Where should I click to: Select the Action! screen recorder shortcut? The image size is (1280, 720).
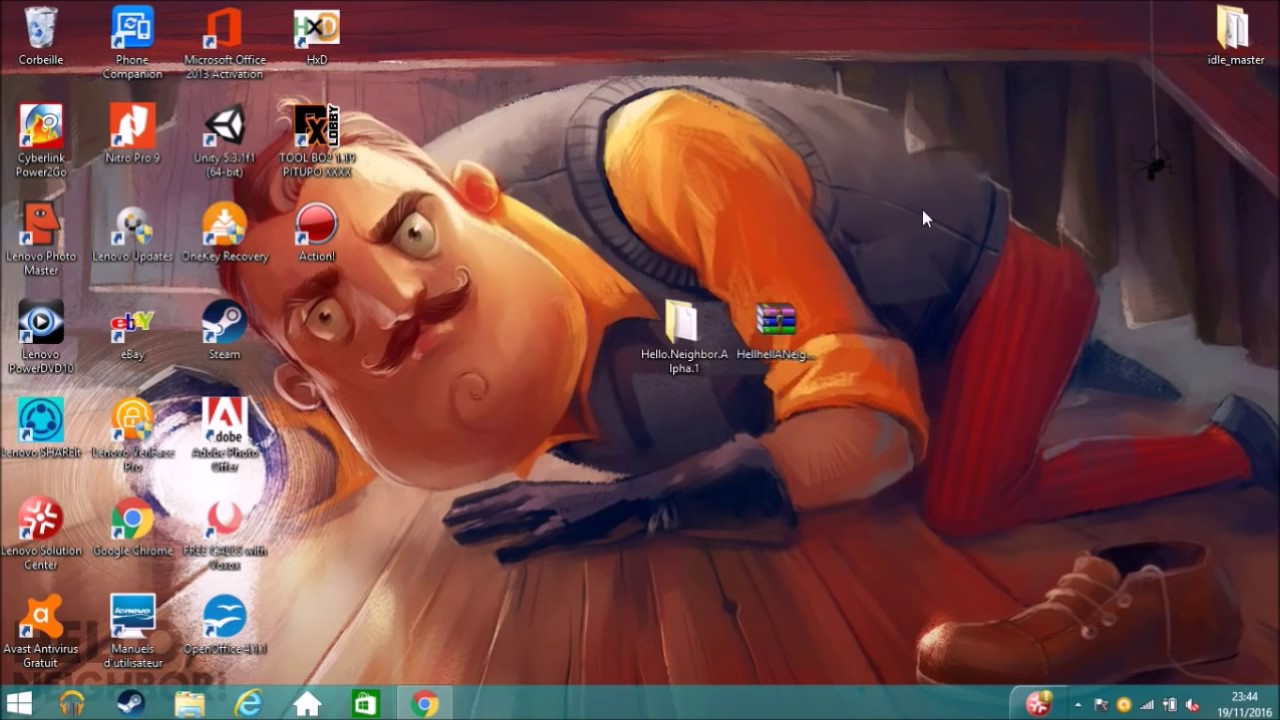click(x=316, y=232)
